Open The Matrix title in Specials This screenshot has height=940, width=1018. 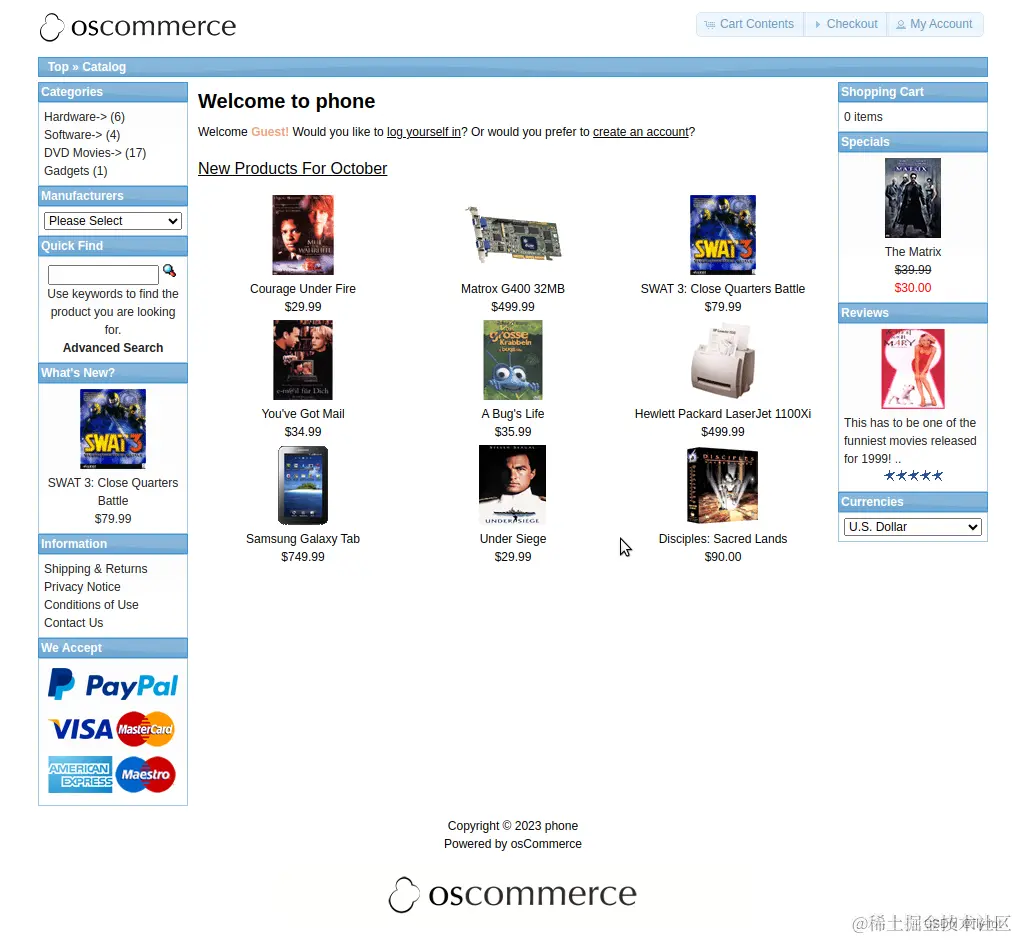click(913, 252)
